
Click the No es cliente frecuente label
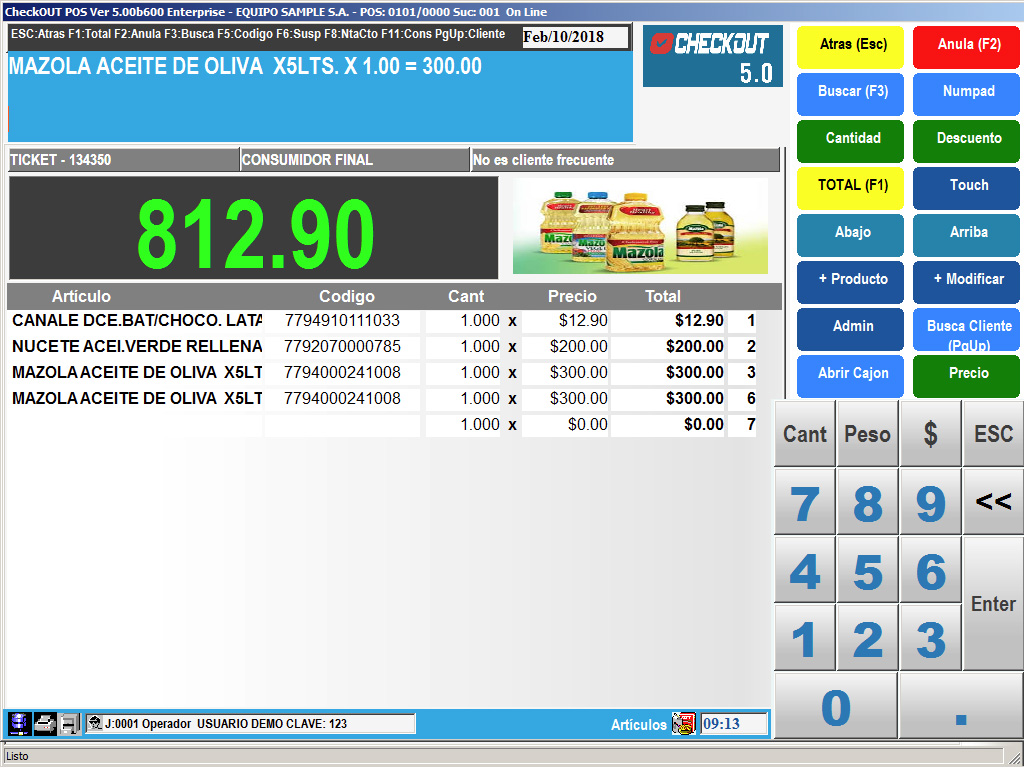(x=625, y=160)
